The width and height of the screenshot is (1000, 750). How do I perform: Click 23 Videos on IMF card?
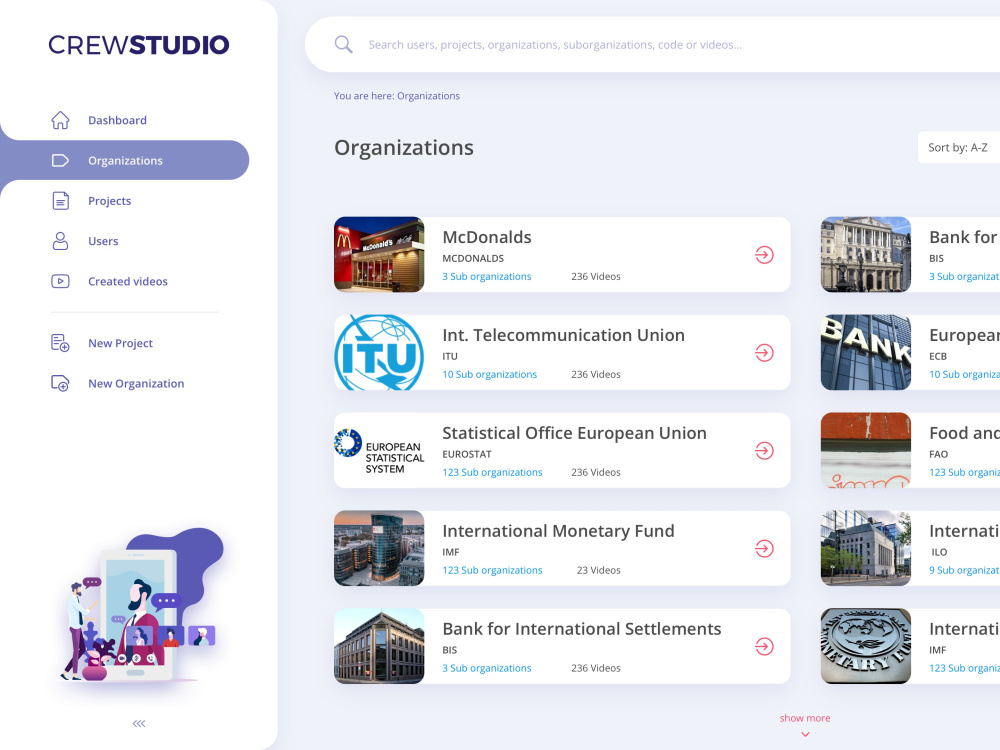pyautogui.click(x=598, y=570)
